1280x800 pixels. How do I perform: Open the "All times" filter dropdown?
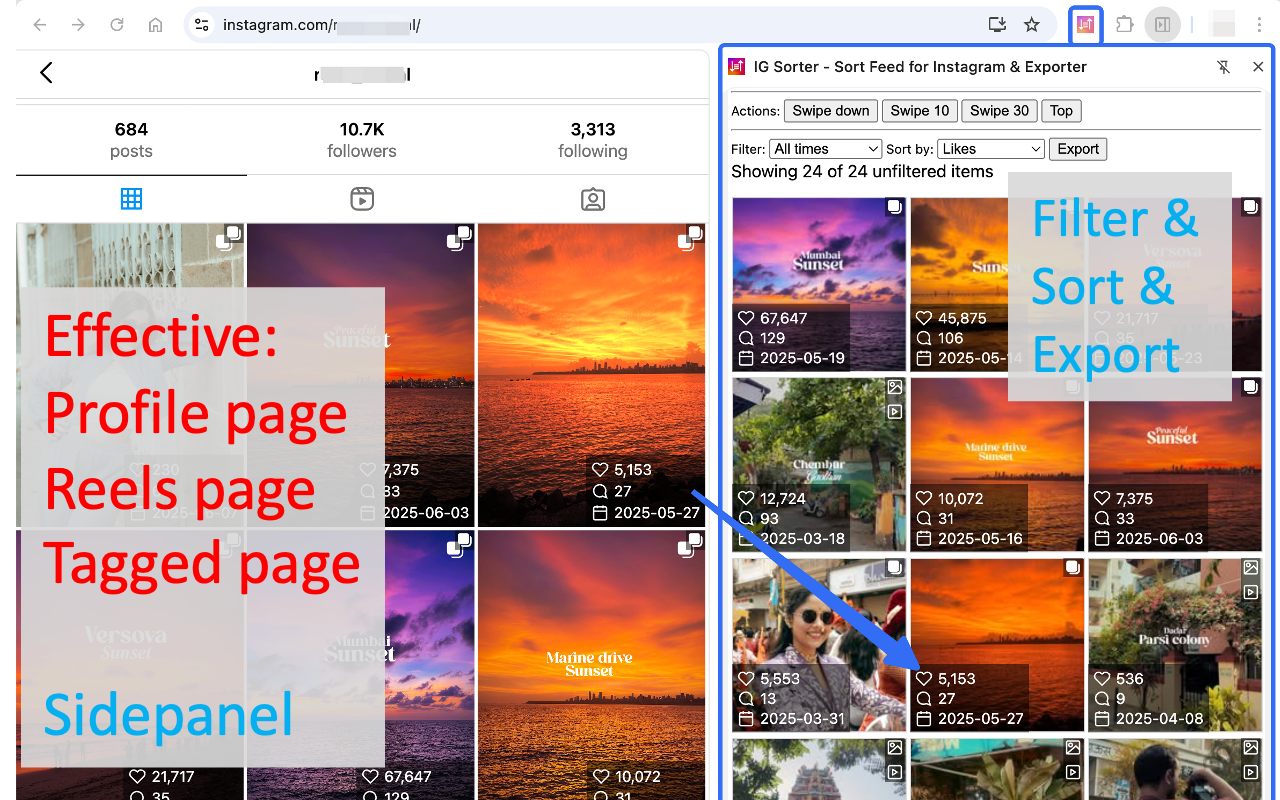click(x=825, y=148)
